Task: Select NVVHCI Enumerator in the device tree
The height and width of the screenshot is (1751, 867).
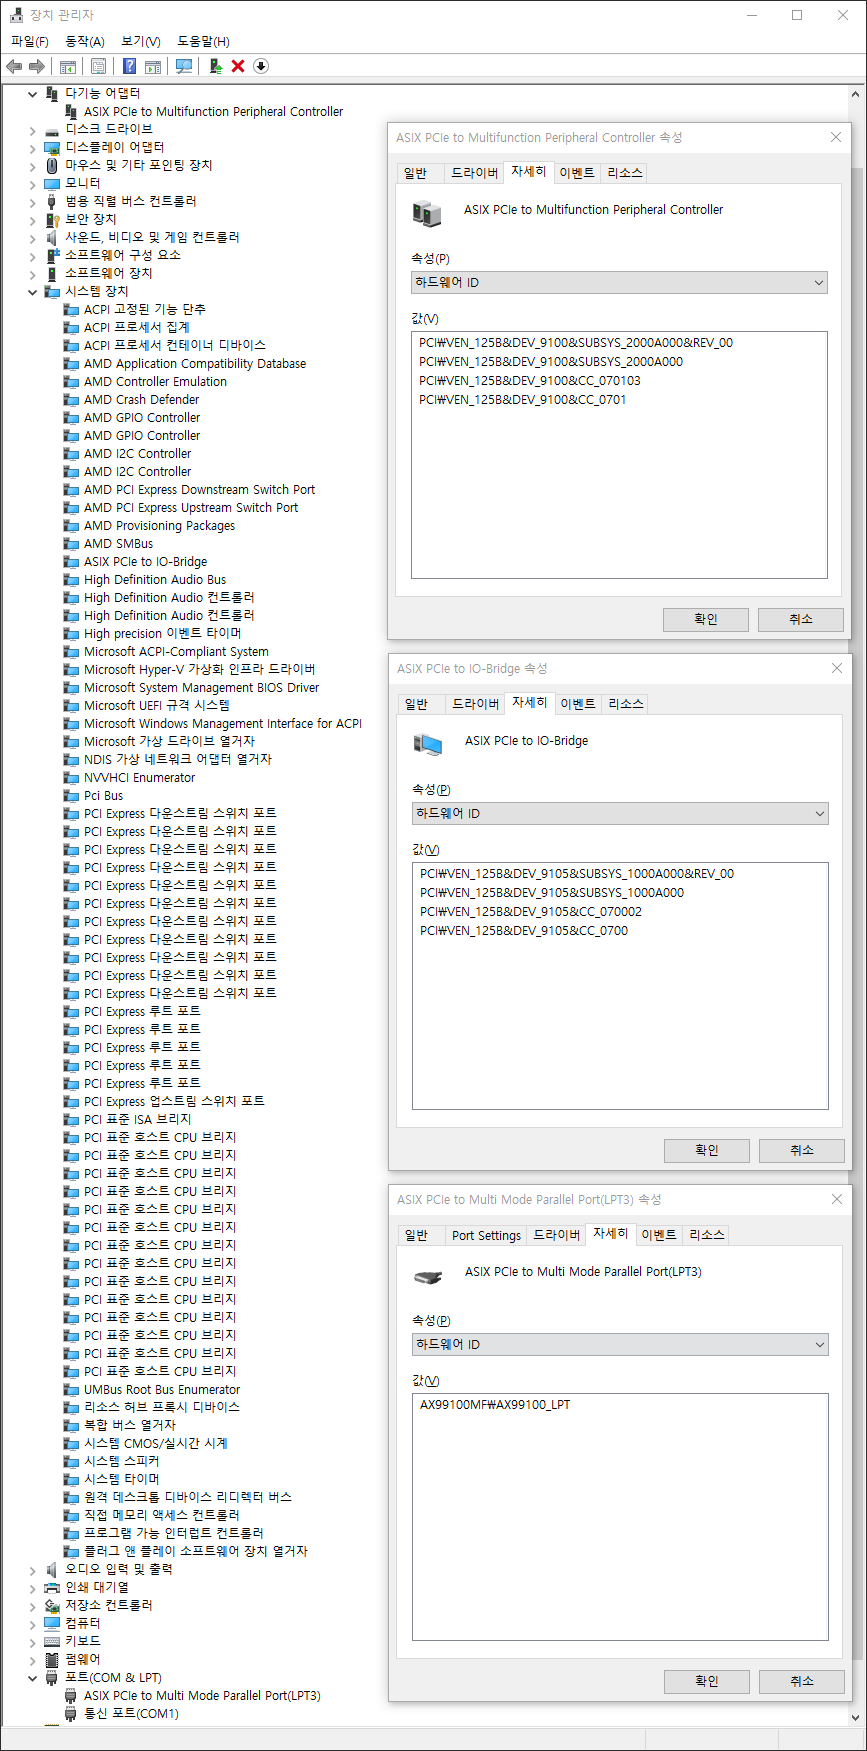Action: click(140, 778)
